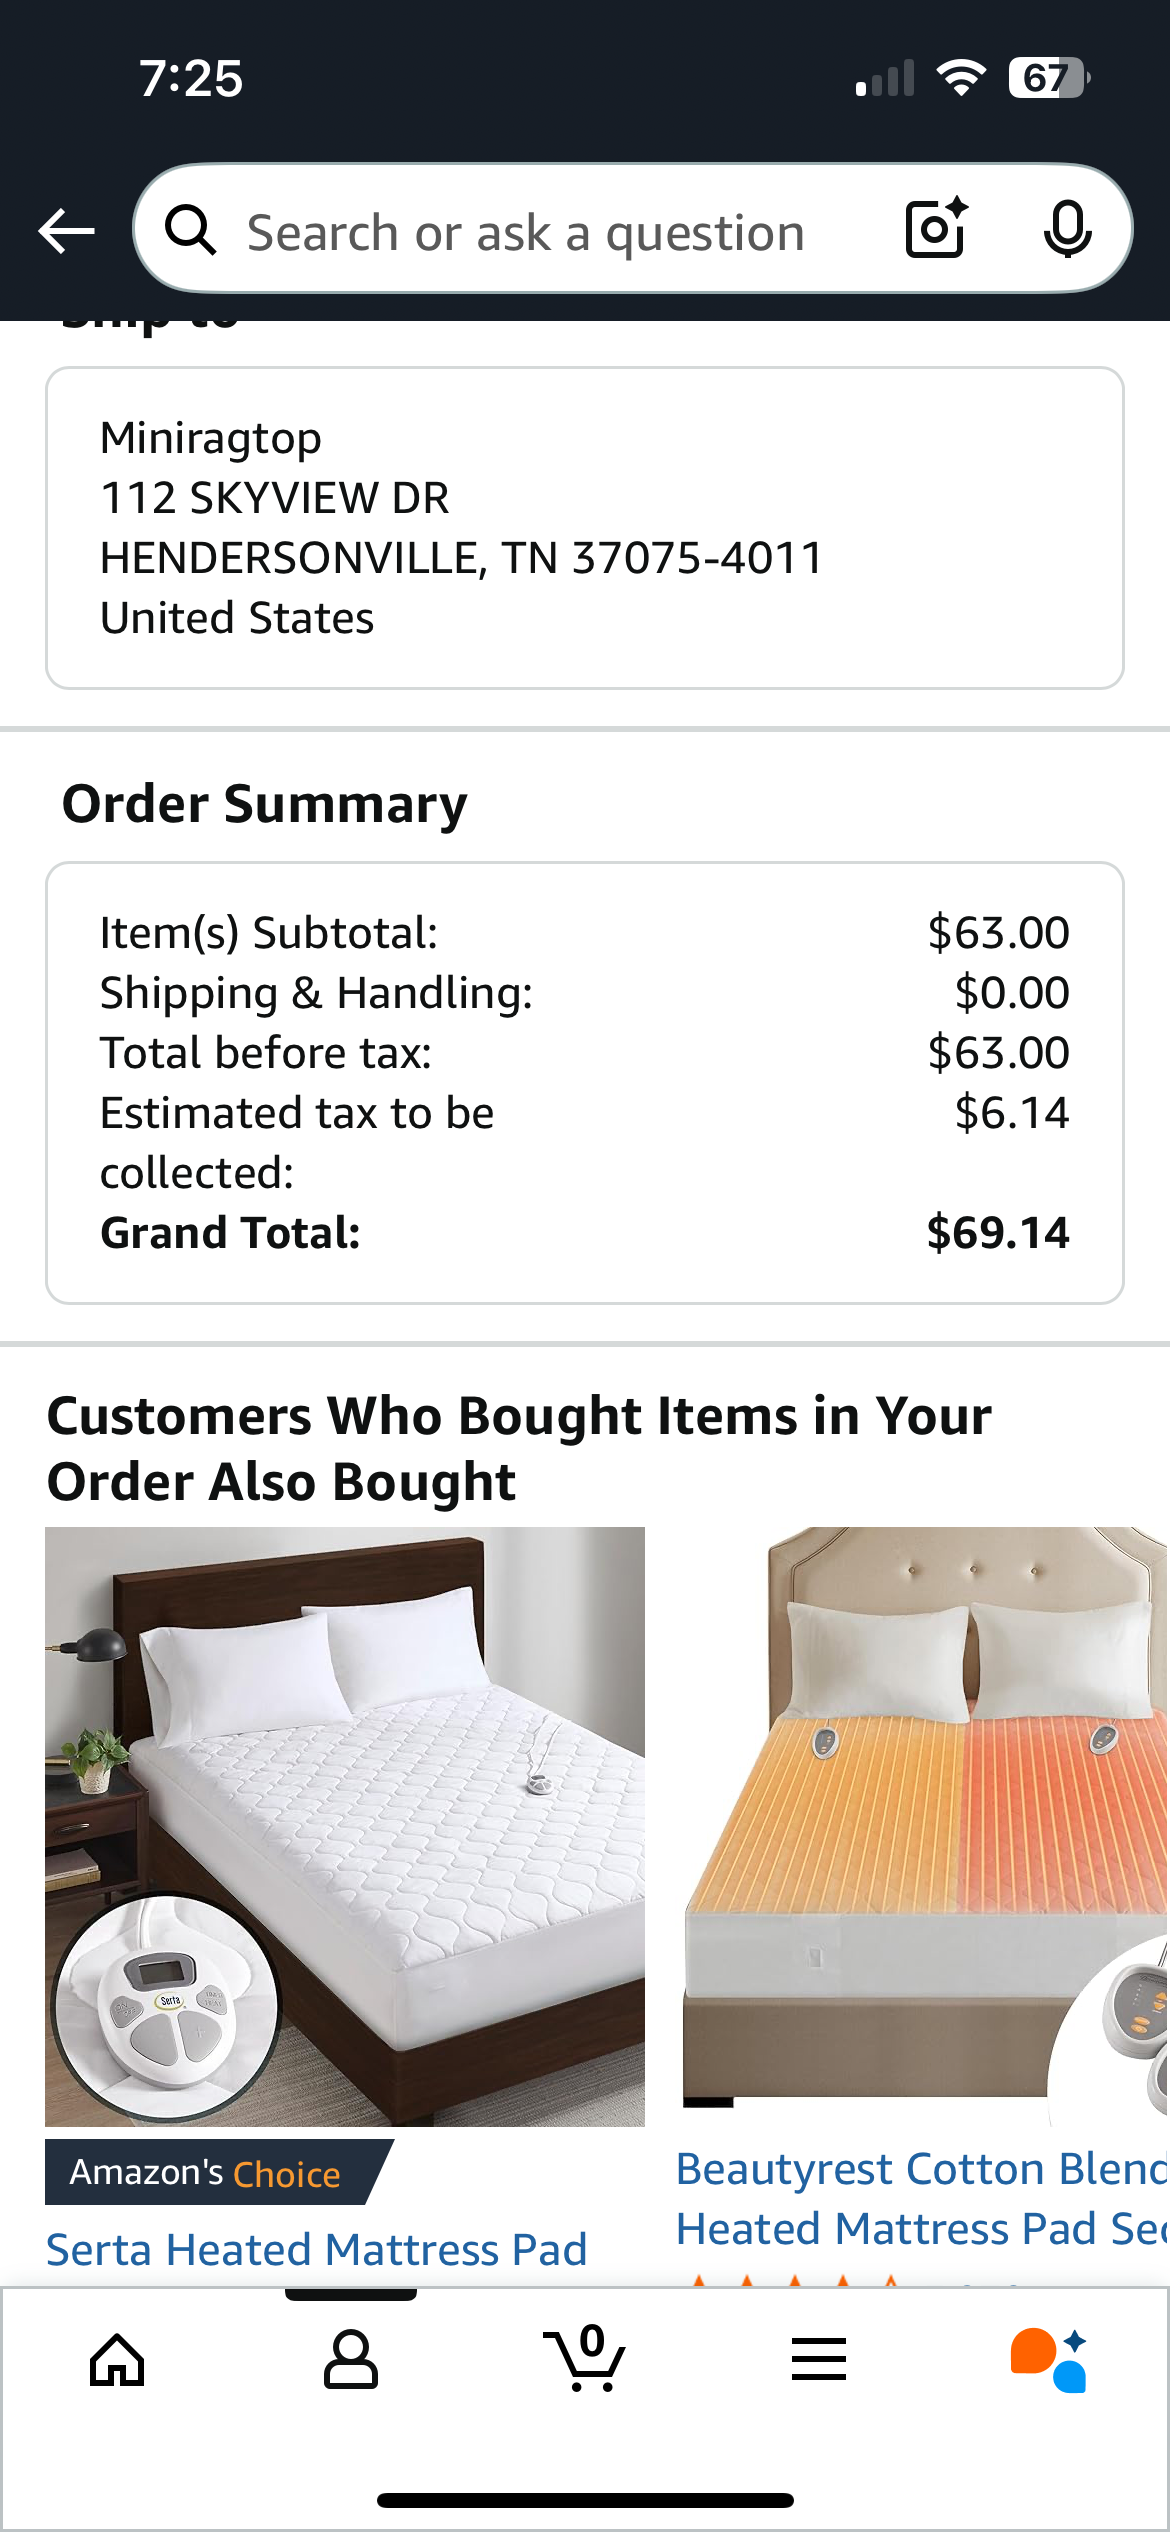Open the Home tab icon
Screen dimensions: 1170x2532
point(118,2361)
